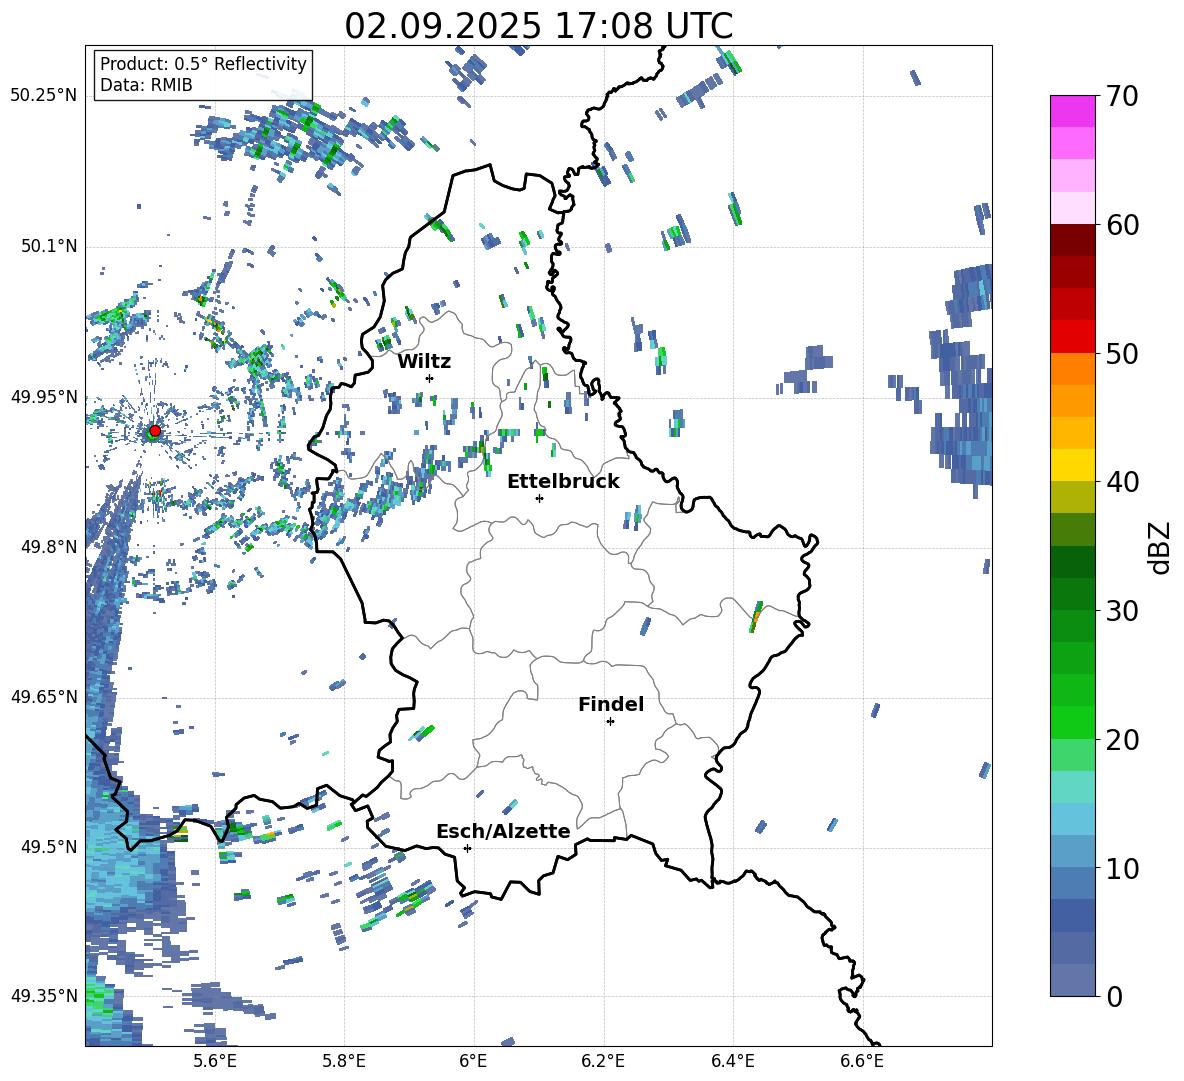The width and height of the screenshot is (1184, 1081).
Task: Click the 49.95°N latitude label
Action: [x=44, y=397]
